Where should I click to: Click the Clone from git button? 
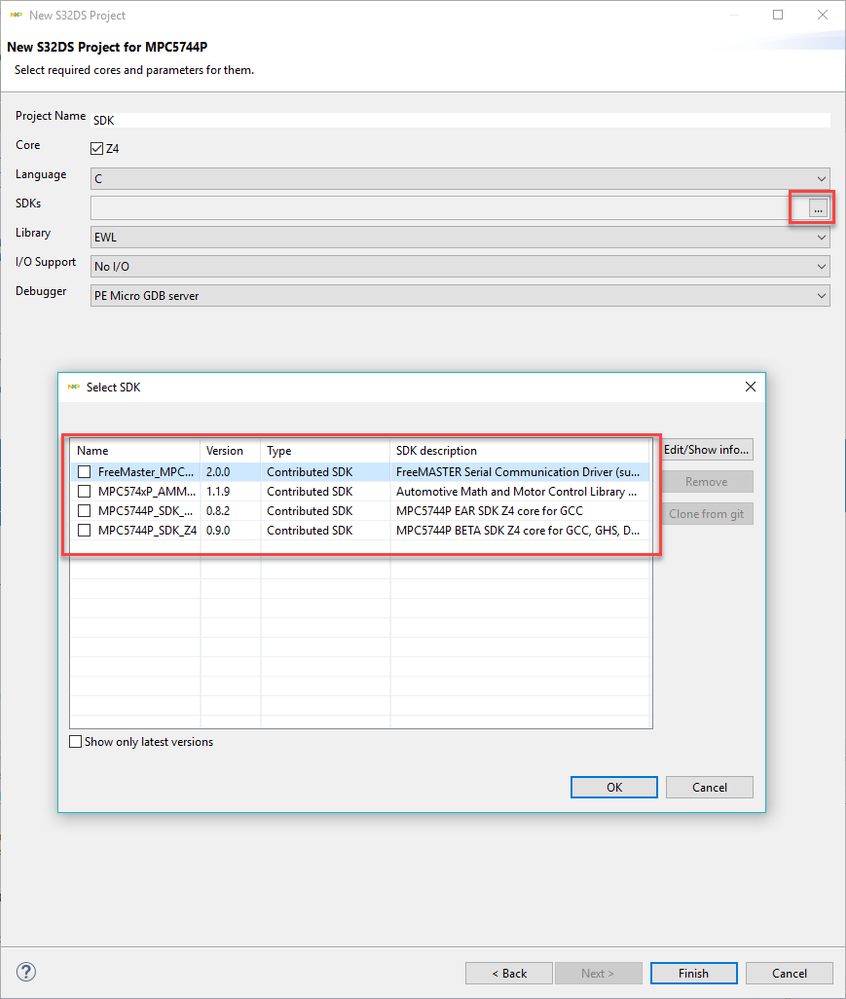[x=706, y=514]
